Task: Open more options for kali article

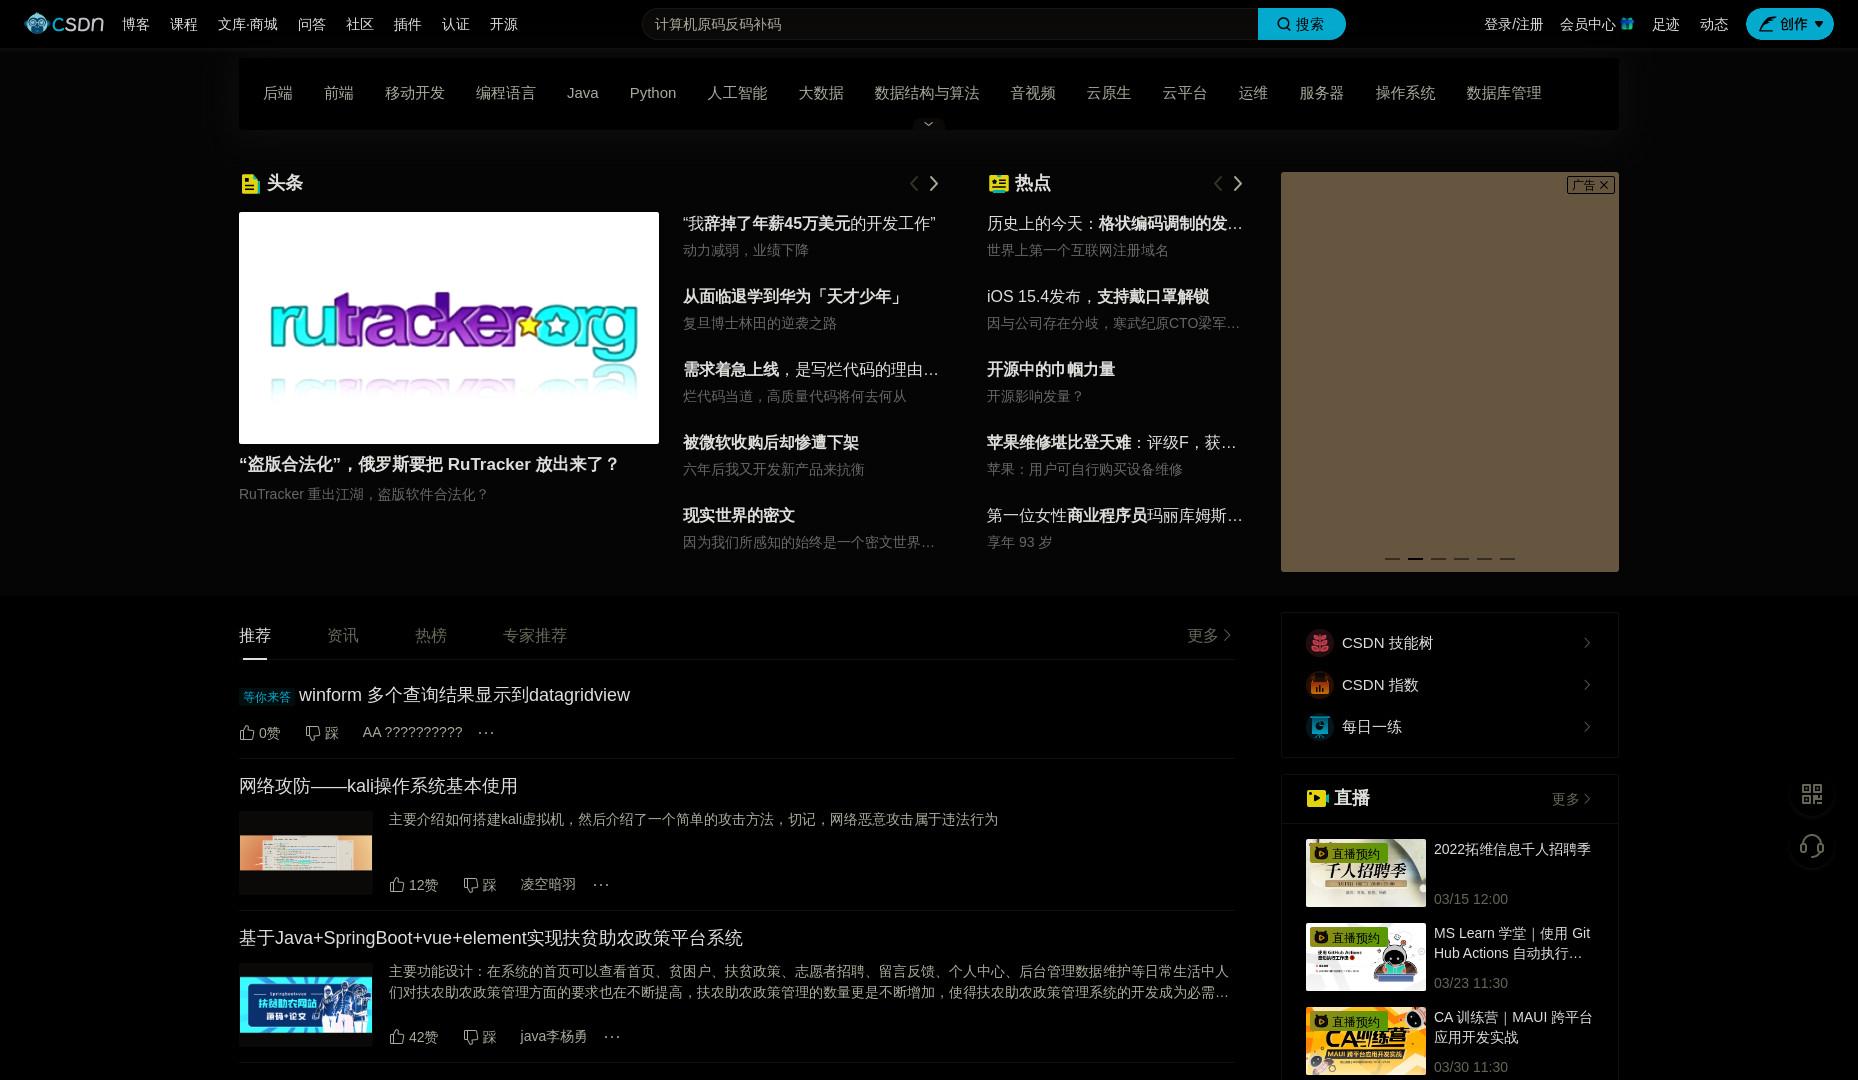Action: pyautogui.click(x=601, y=885)
